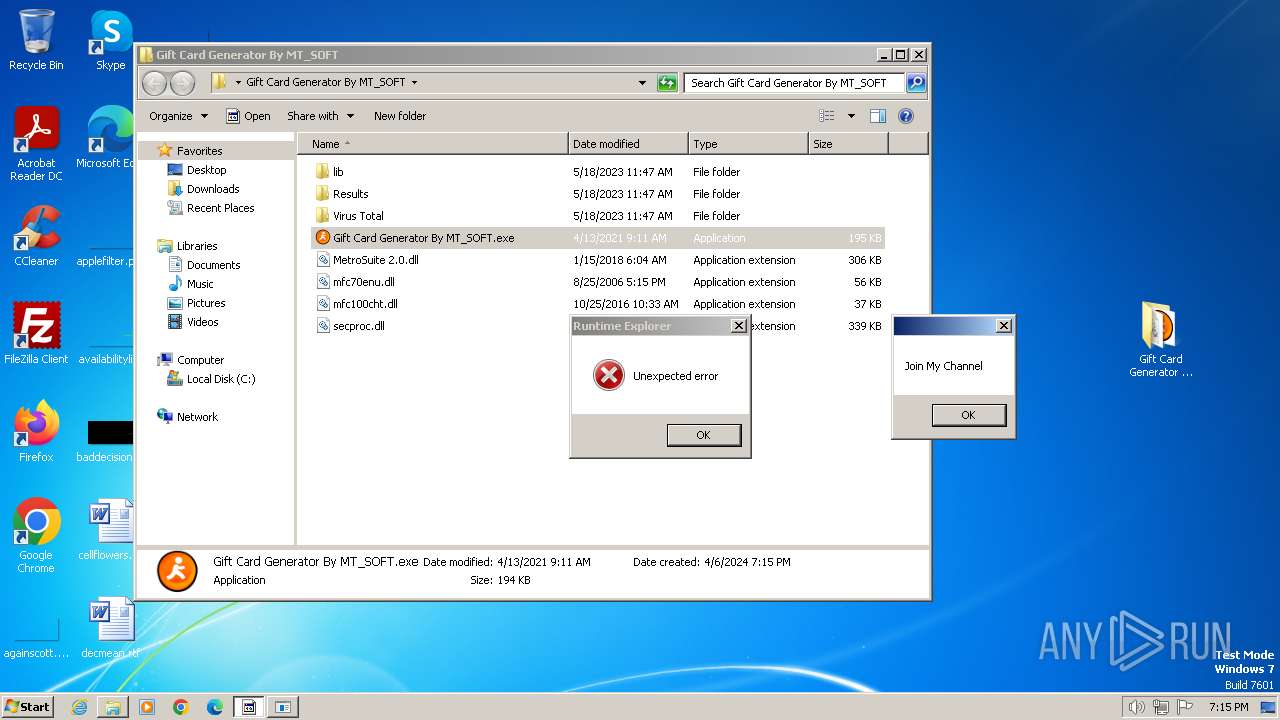This screenshot has width=1280, height=720.
Task: Launch FileZilla Client from desktop
Action: click(36, 333)
